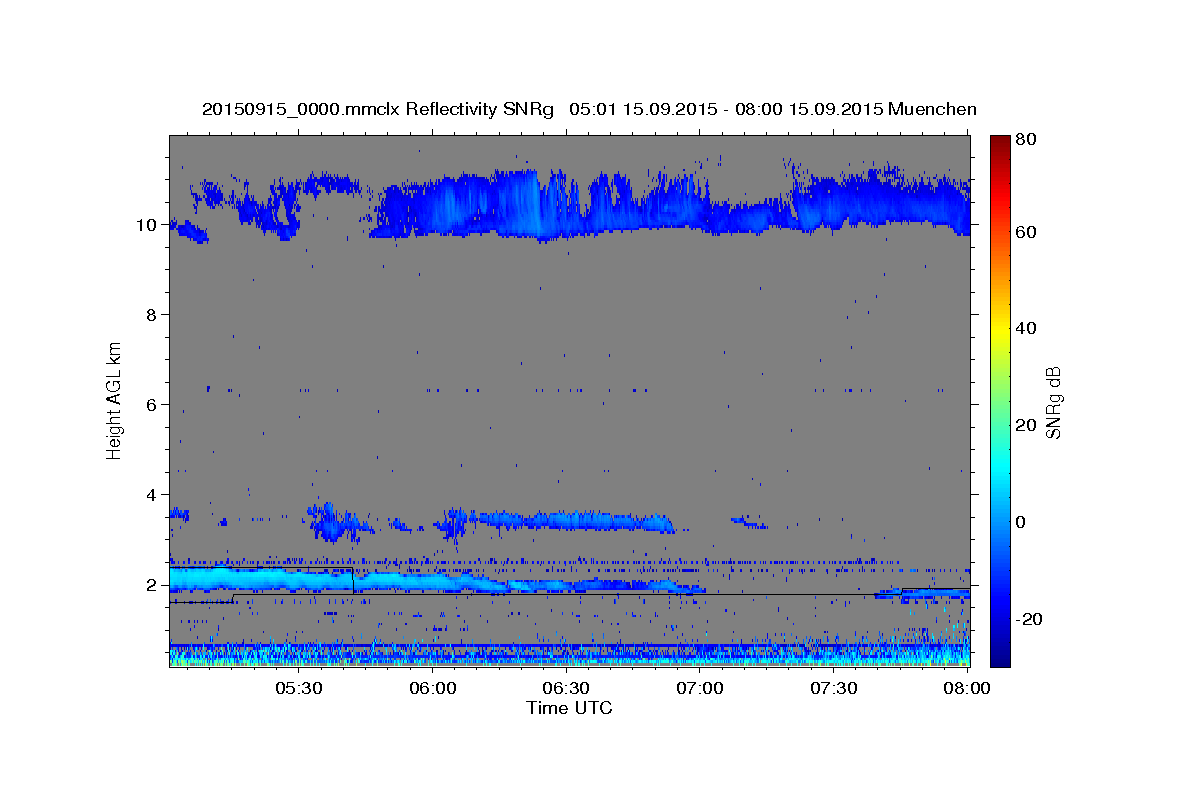Click the height tick label 10
The height and width of the screenshot is (800, 1200).
tap(148, 225)
